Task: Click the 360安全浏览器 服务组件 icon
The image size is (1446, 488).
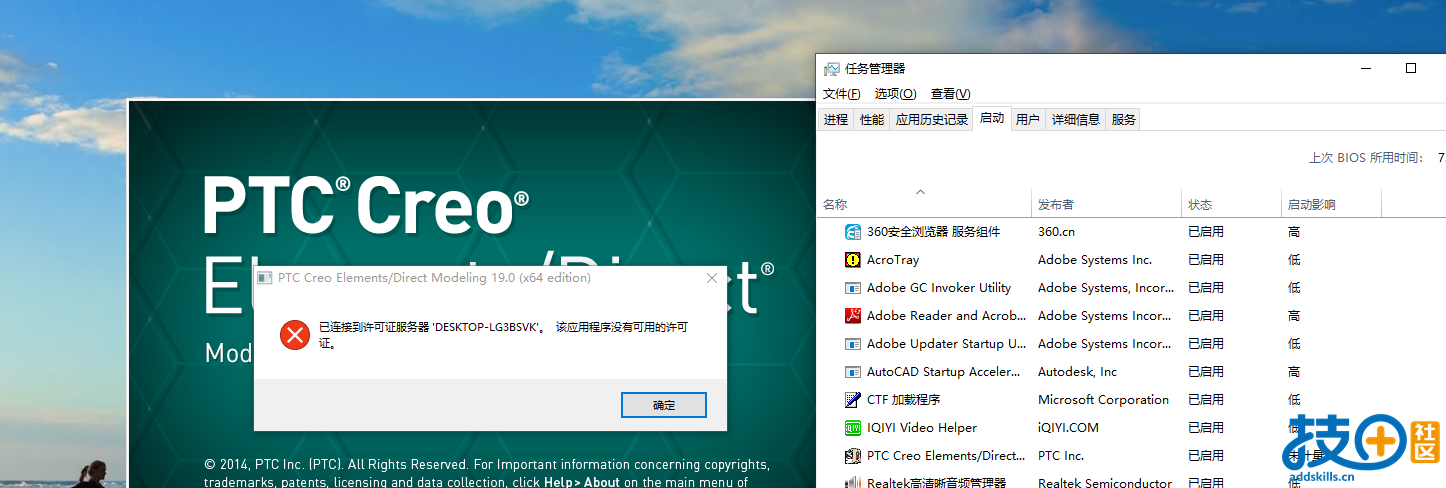Action: click(x=853, y=232)
